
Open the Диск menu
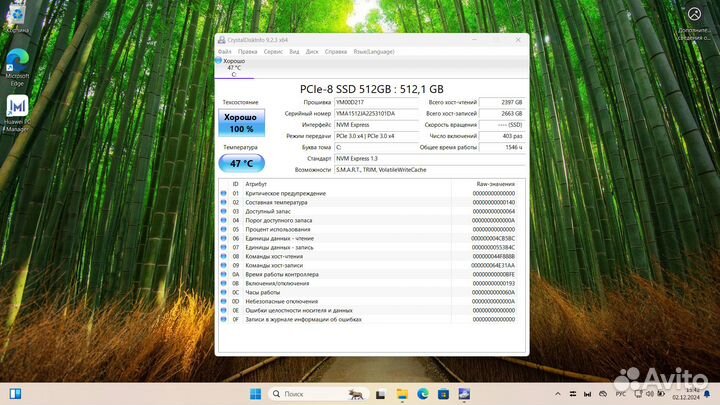pos(312,52)
